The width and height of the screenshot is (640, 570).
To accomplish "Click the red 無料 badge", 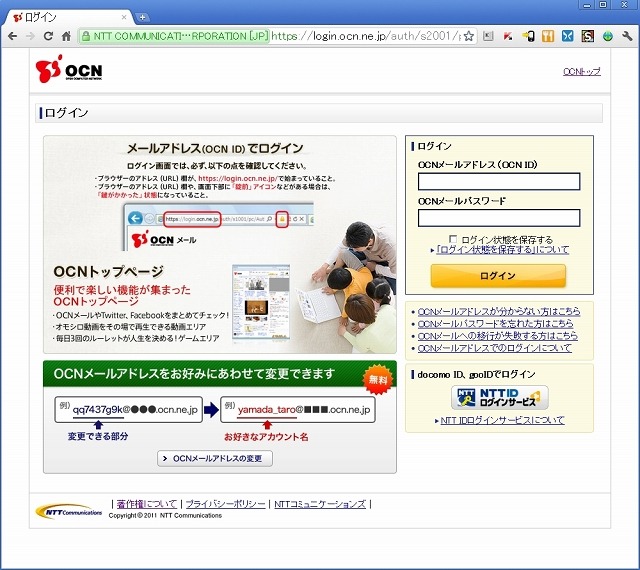I will coord(378,380).
